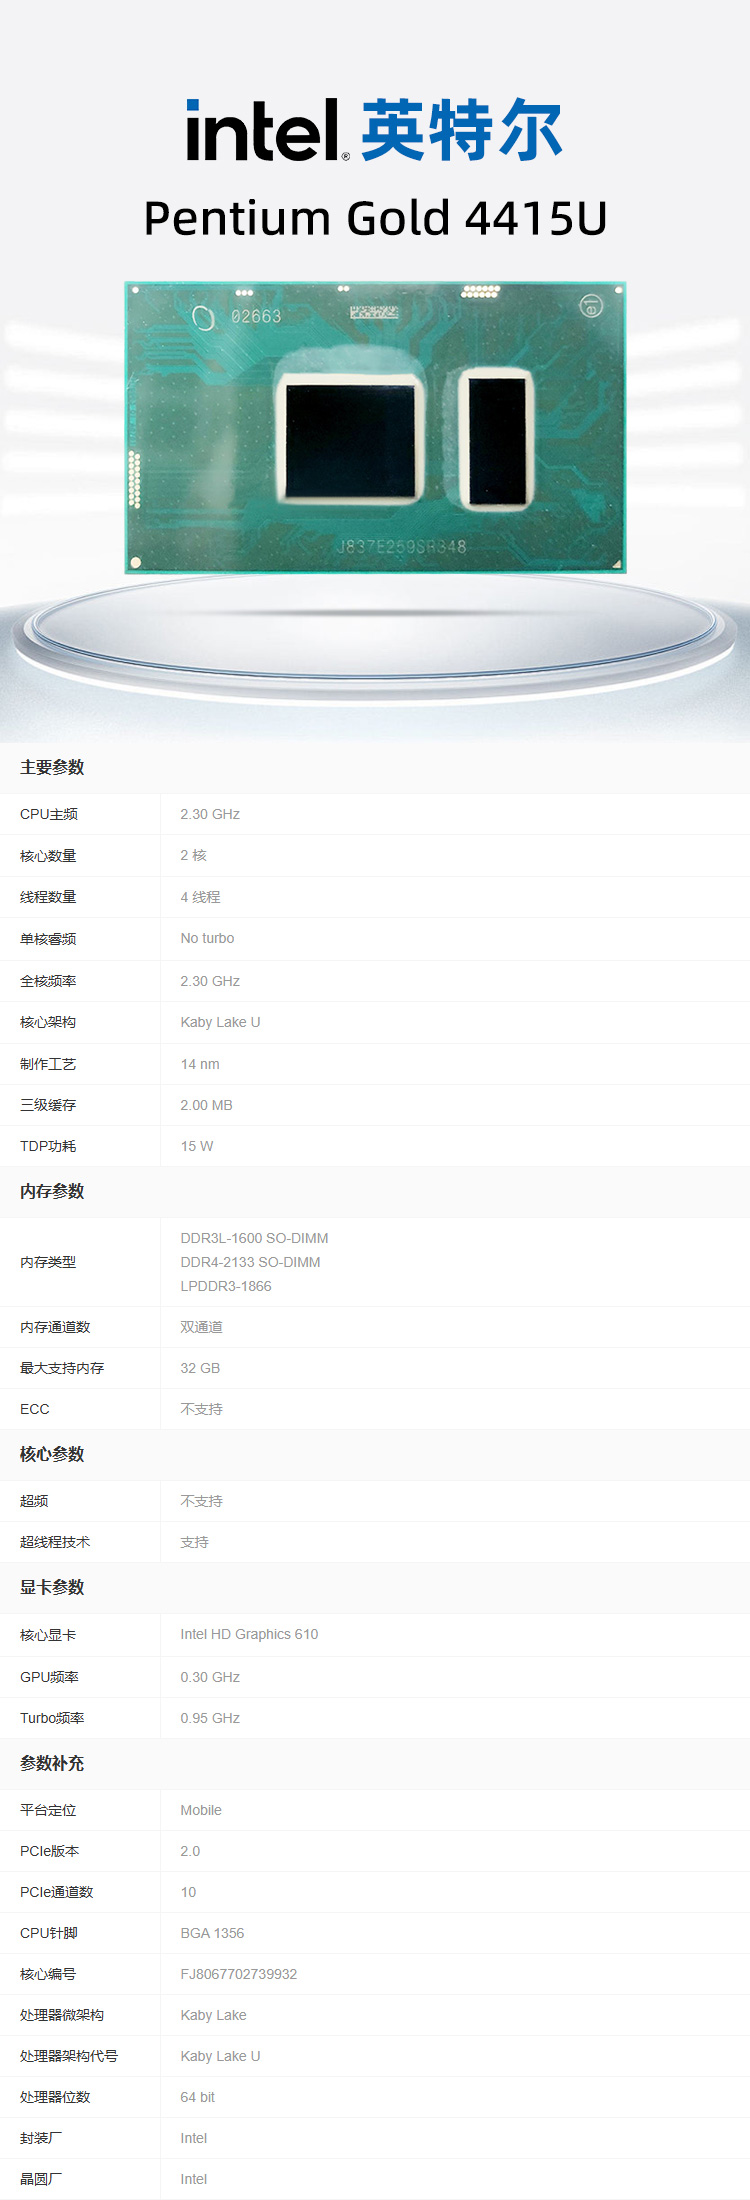Select the 64 bit value

click(x=197, y=2097)
